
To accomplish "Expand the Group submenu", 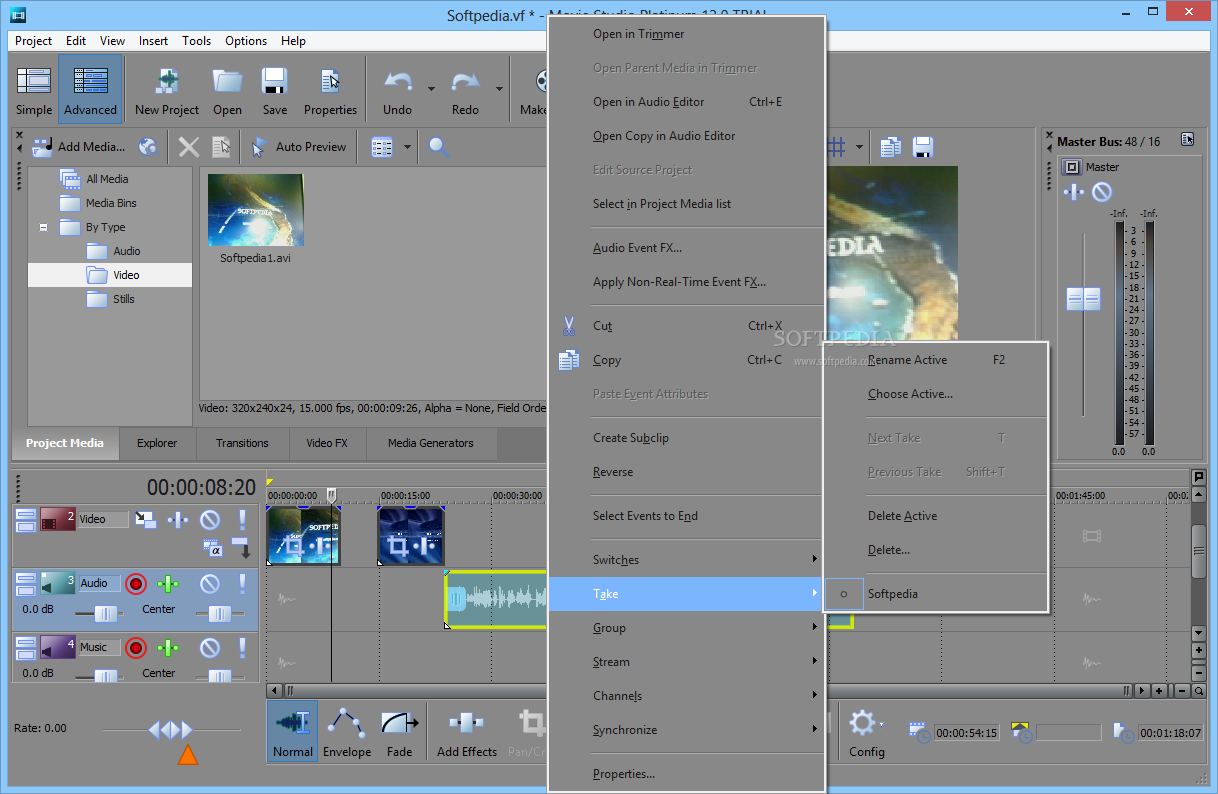I will pyautogui.click(x=686, y=628).
